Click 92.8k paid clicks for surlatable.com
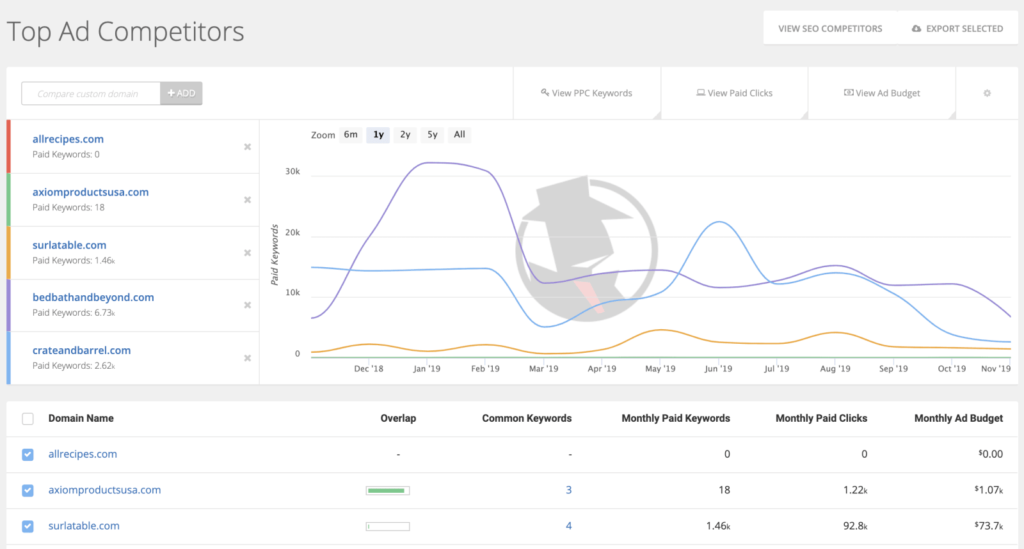 click(x=855, y=525)
